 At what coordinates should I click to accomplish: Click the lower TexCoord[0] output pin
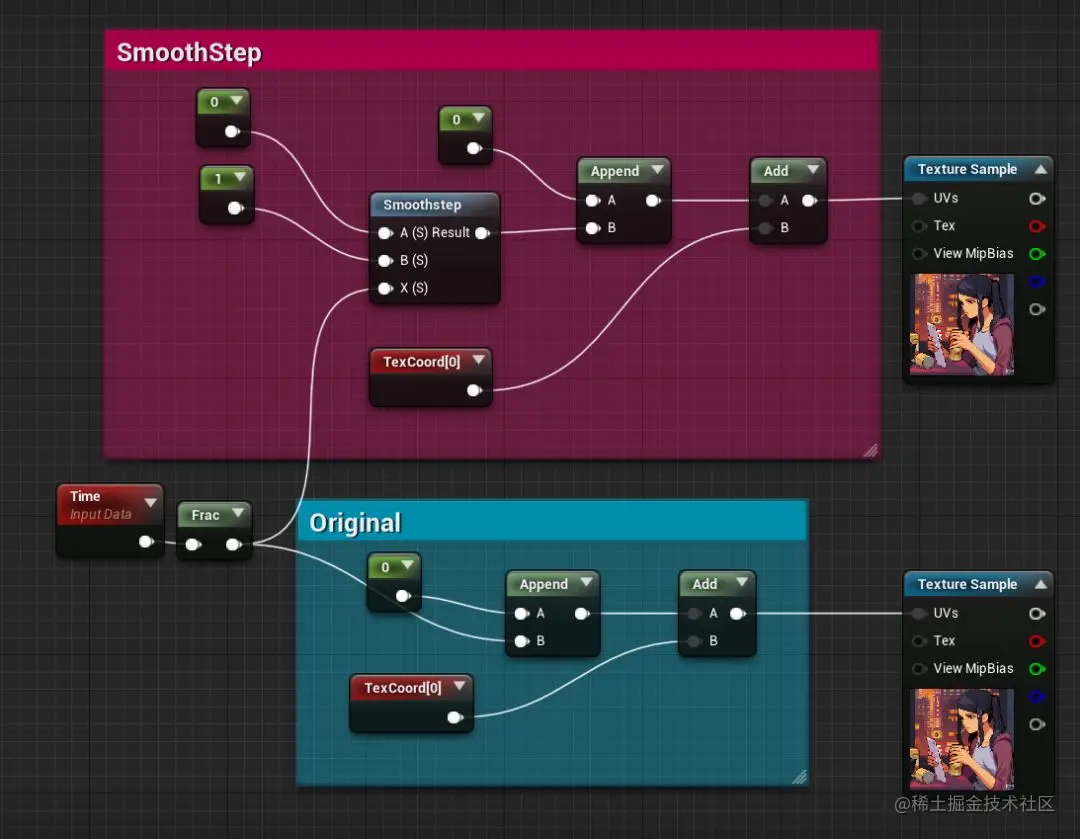[455, 717]
